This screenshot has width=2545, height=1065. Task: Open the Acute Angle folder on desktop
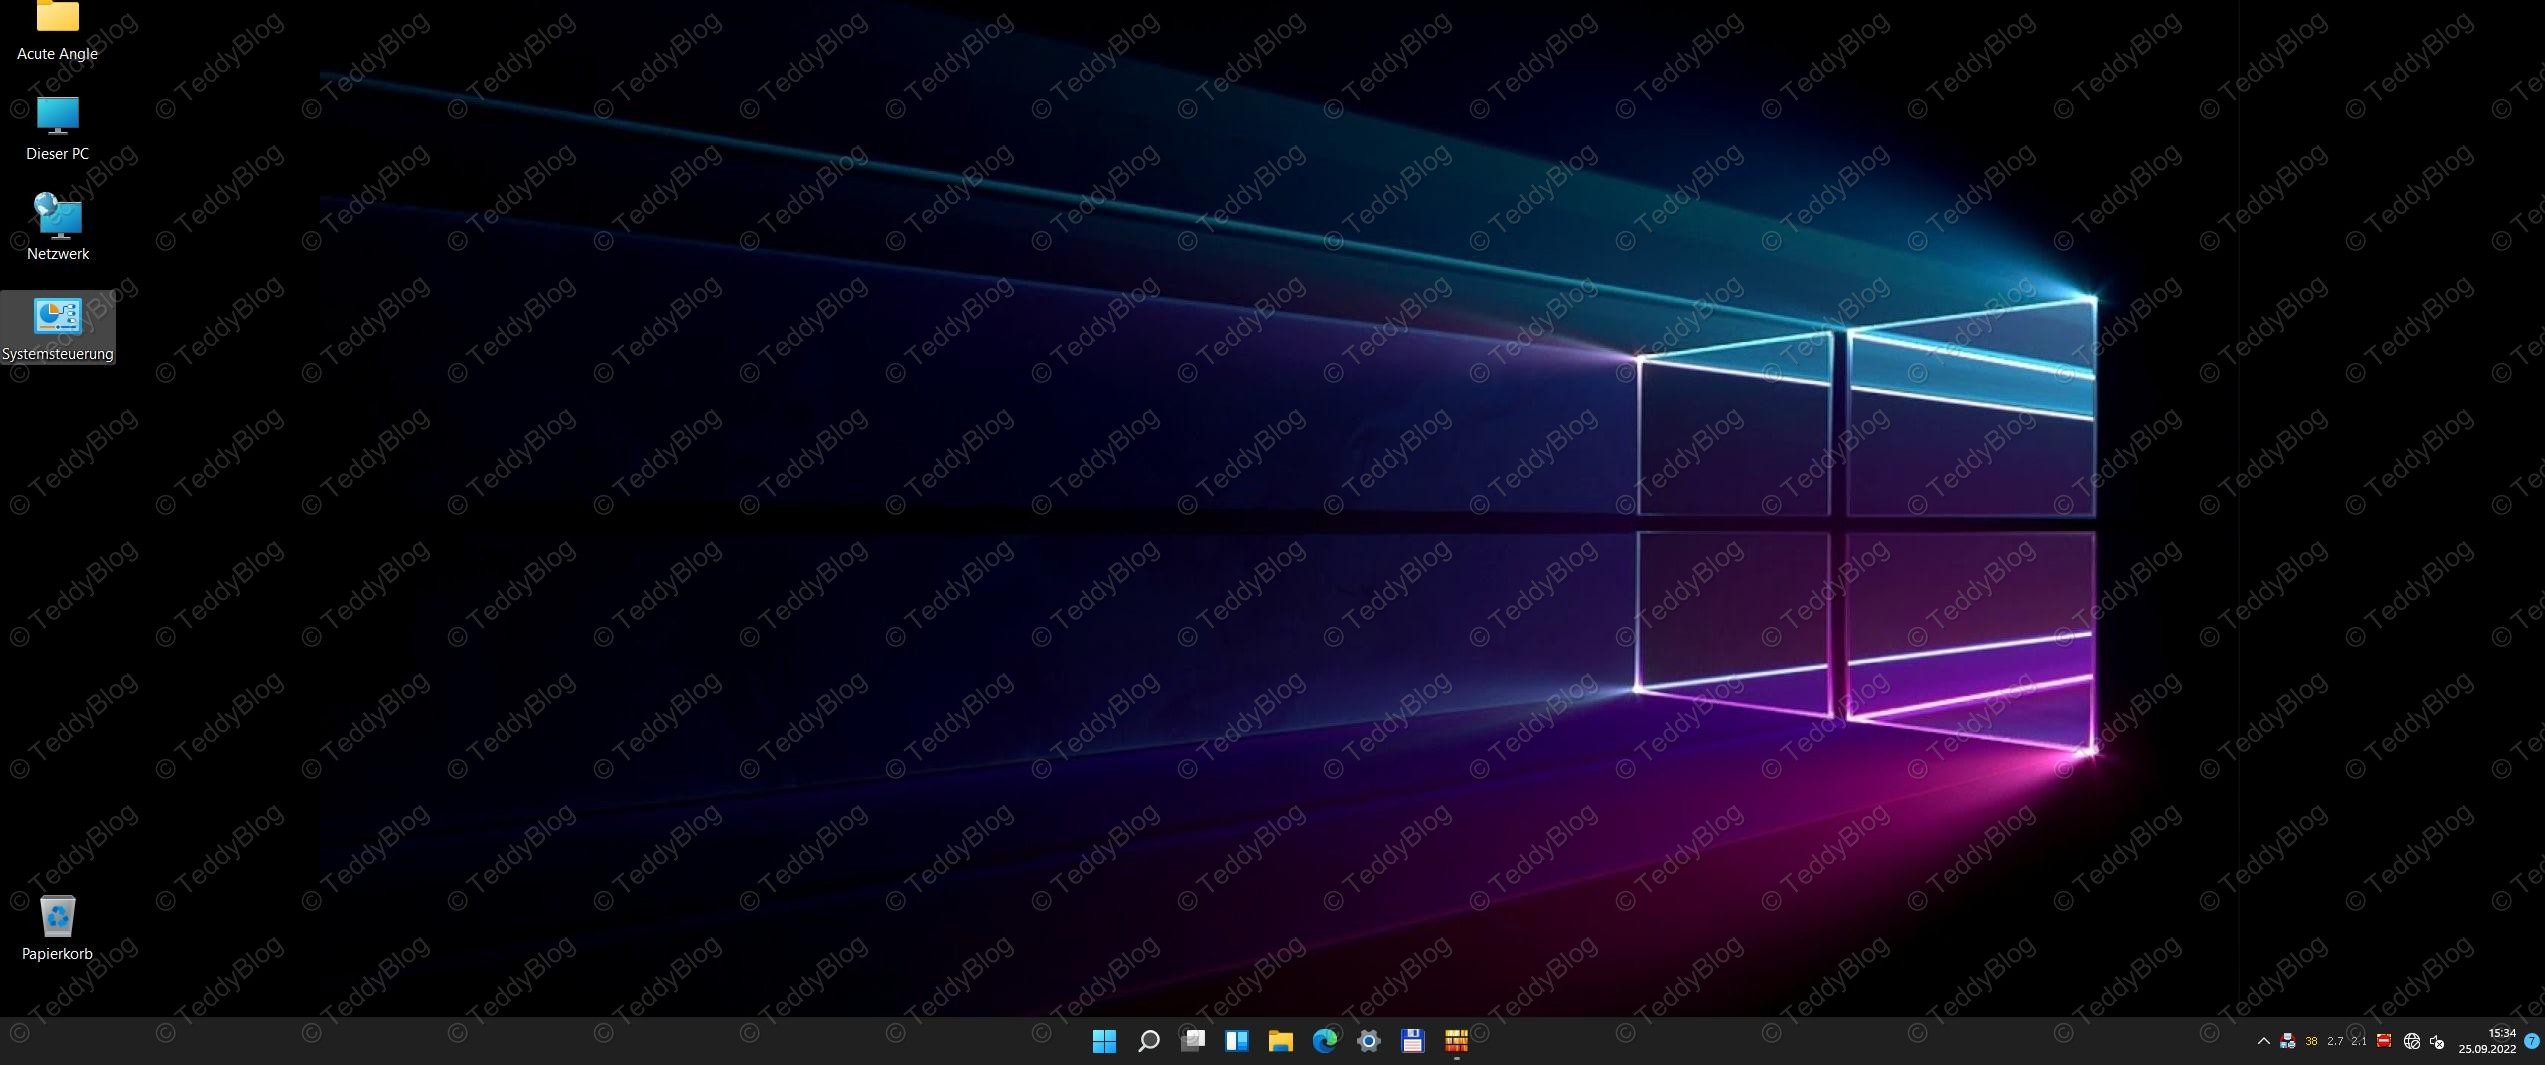click(x=57, y=31)
